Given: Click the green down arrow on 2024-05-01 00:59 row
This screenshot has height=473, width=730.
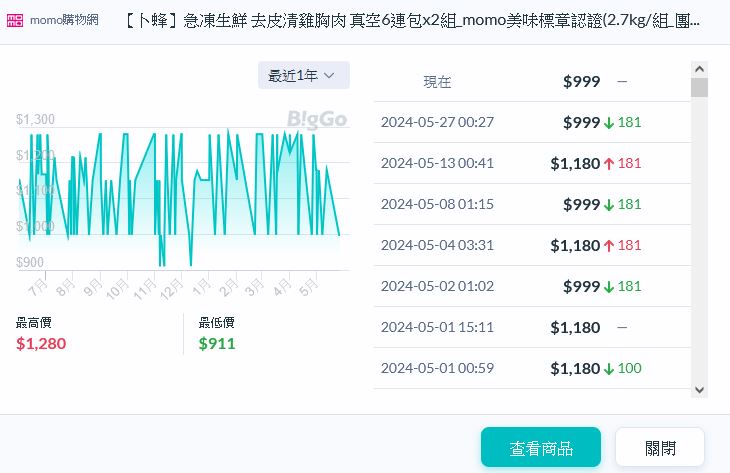Looking at the screenshot, I should point(608,369).
